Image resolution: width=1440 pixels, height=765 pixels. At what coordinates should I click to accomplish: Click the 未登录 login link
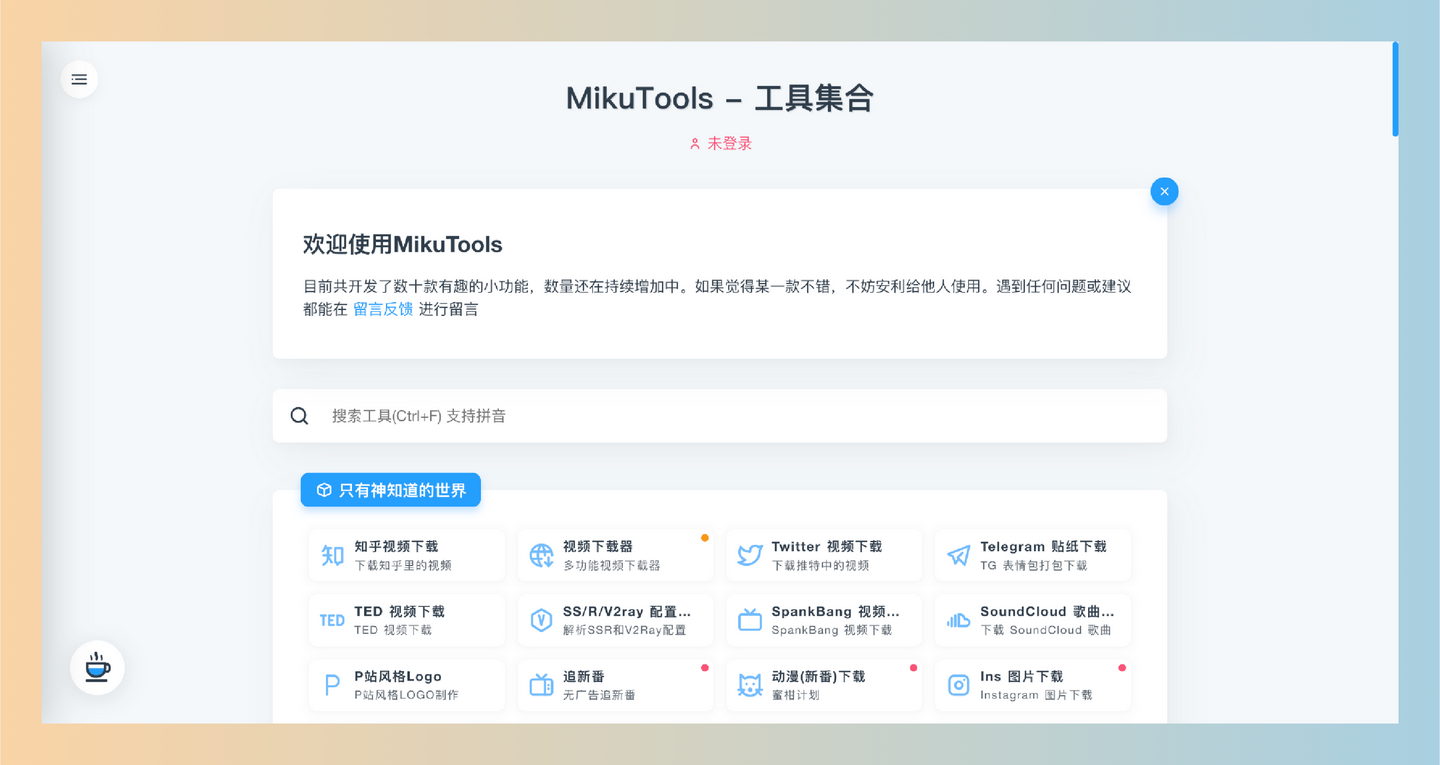(x=720, y=143)
